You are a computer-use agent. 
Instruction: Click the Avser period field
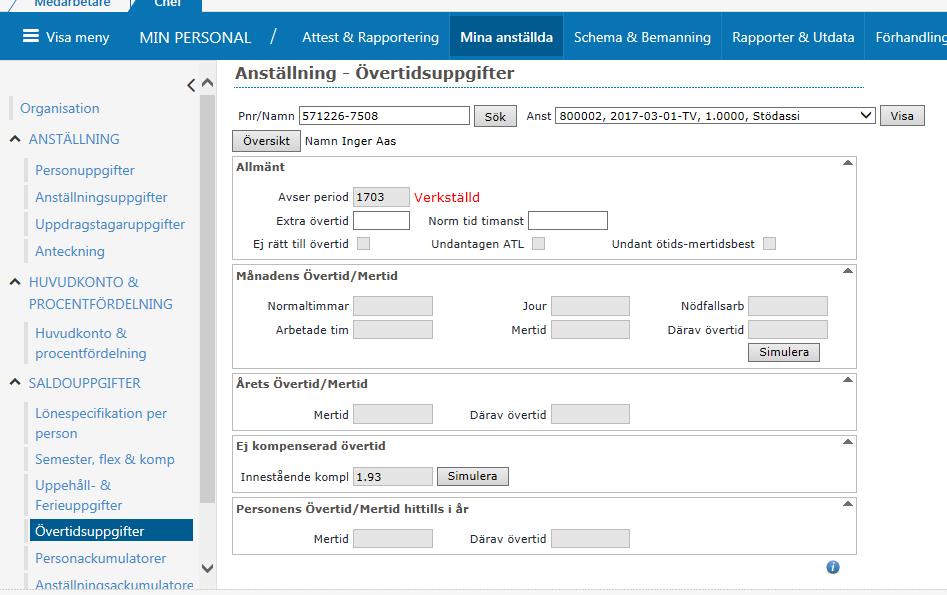[381, 197]
